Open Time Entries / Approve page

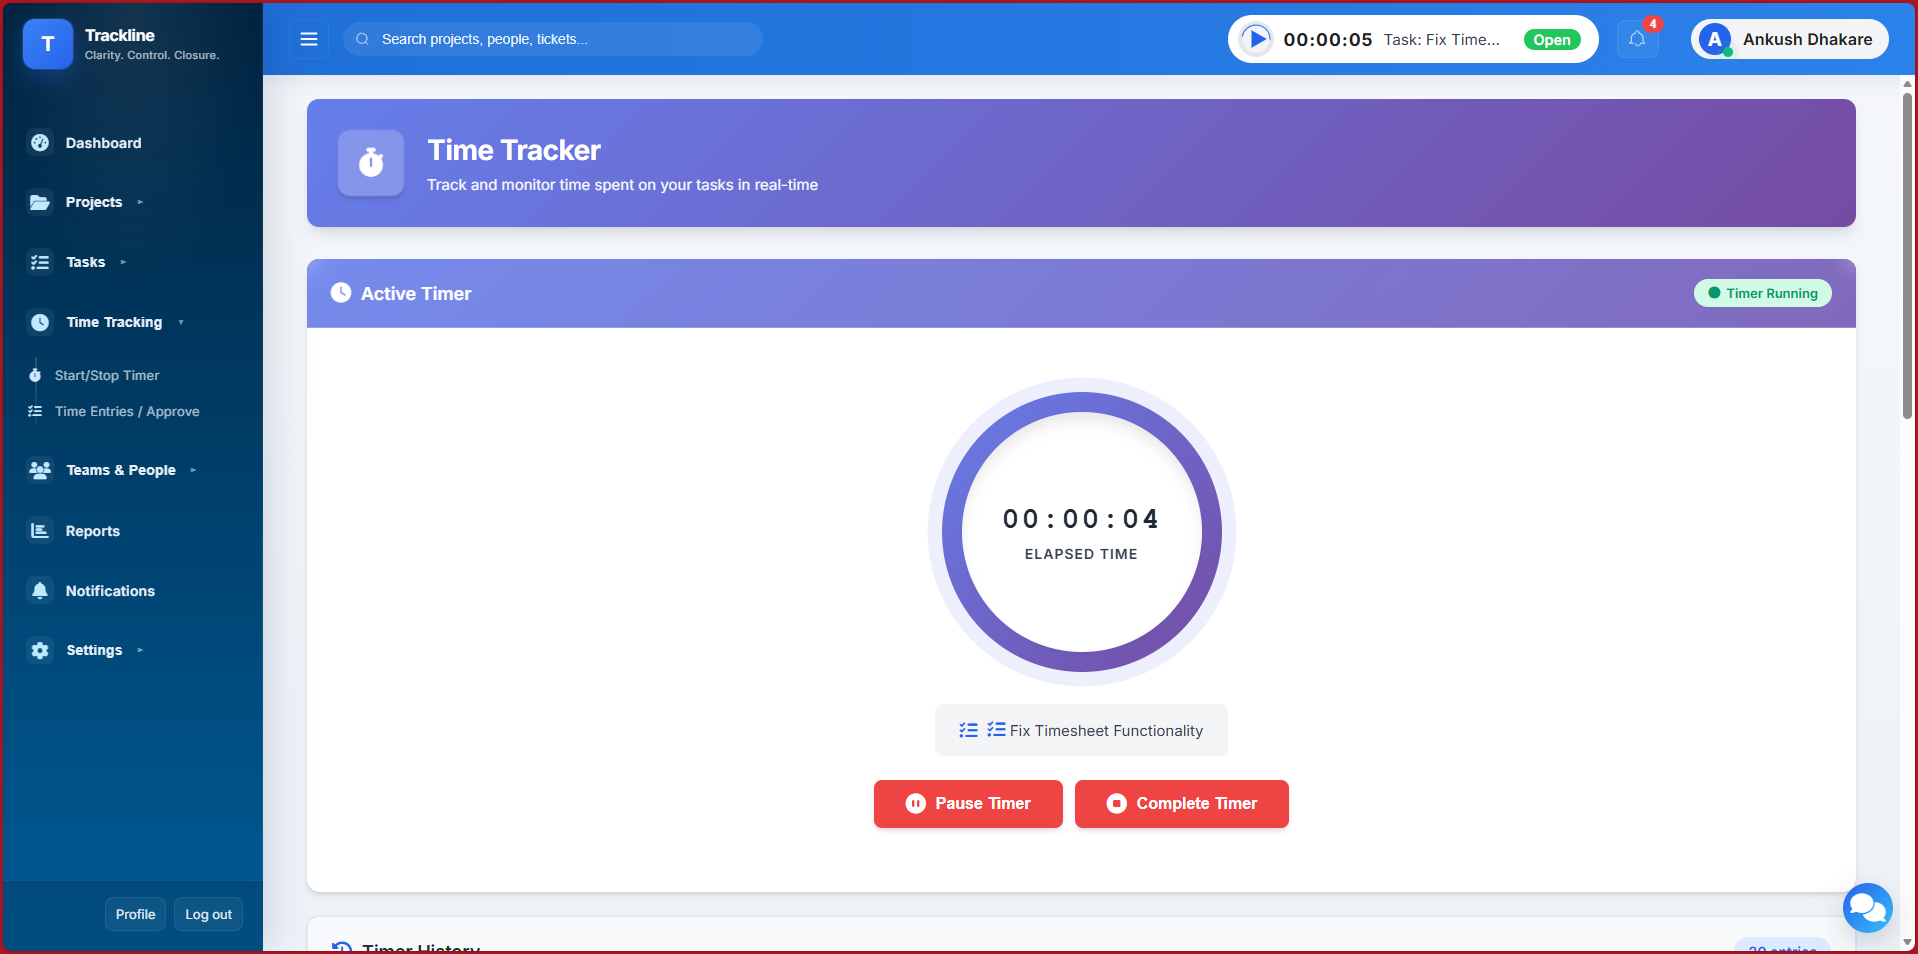(x=127, y=411)
